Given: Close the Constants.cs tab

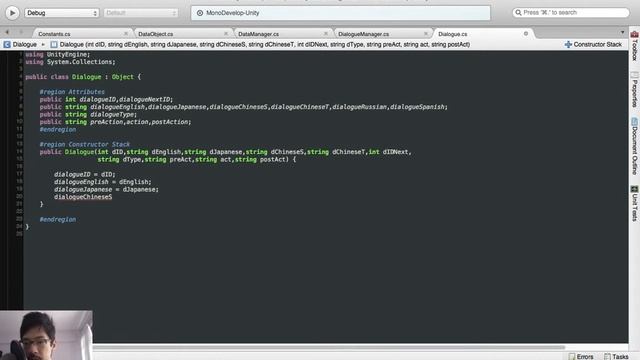Looking at the screenshot, I should coord(126,33).
